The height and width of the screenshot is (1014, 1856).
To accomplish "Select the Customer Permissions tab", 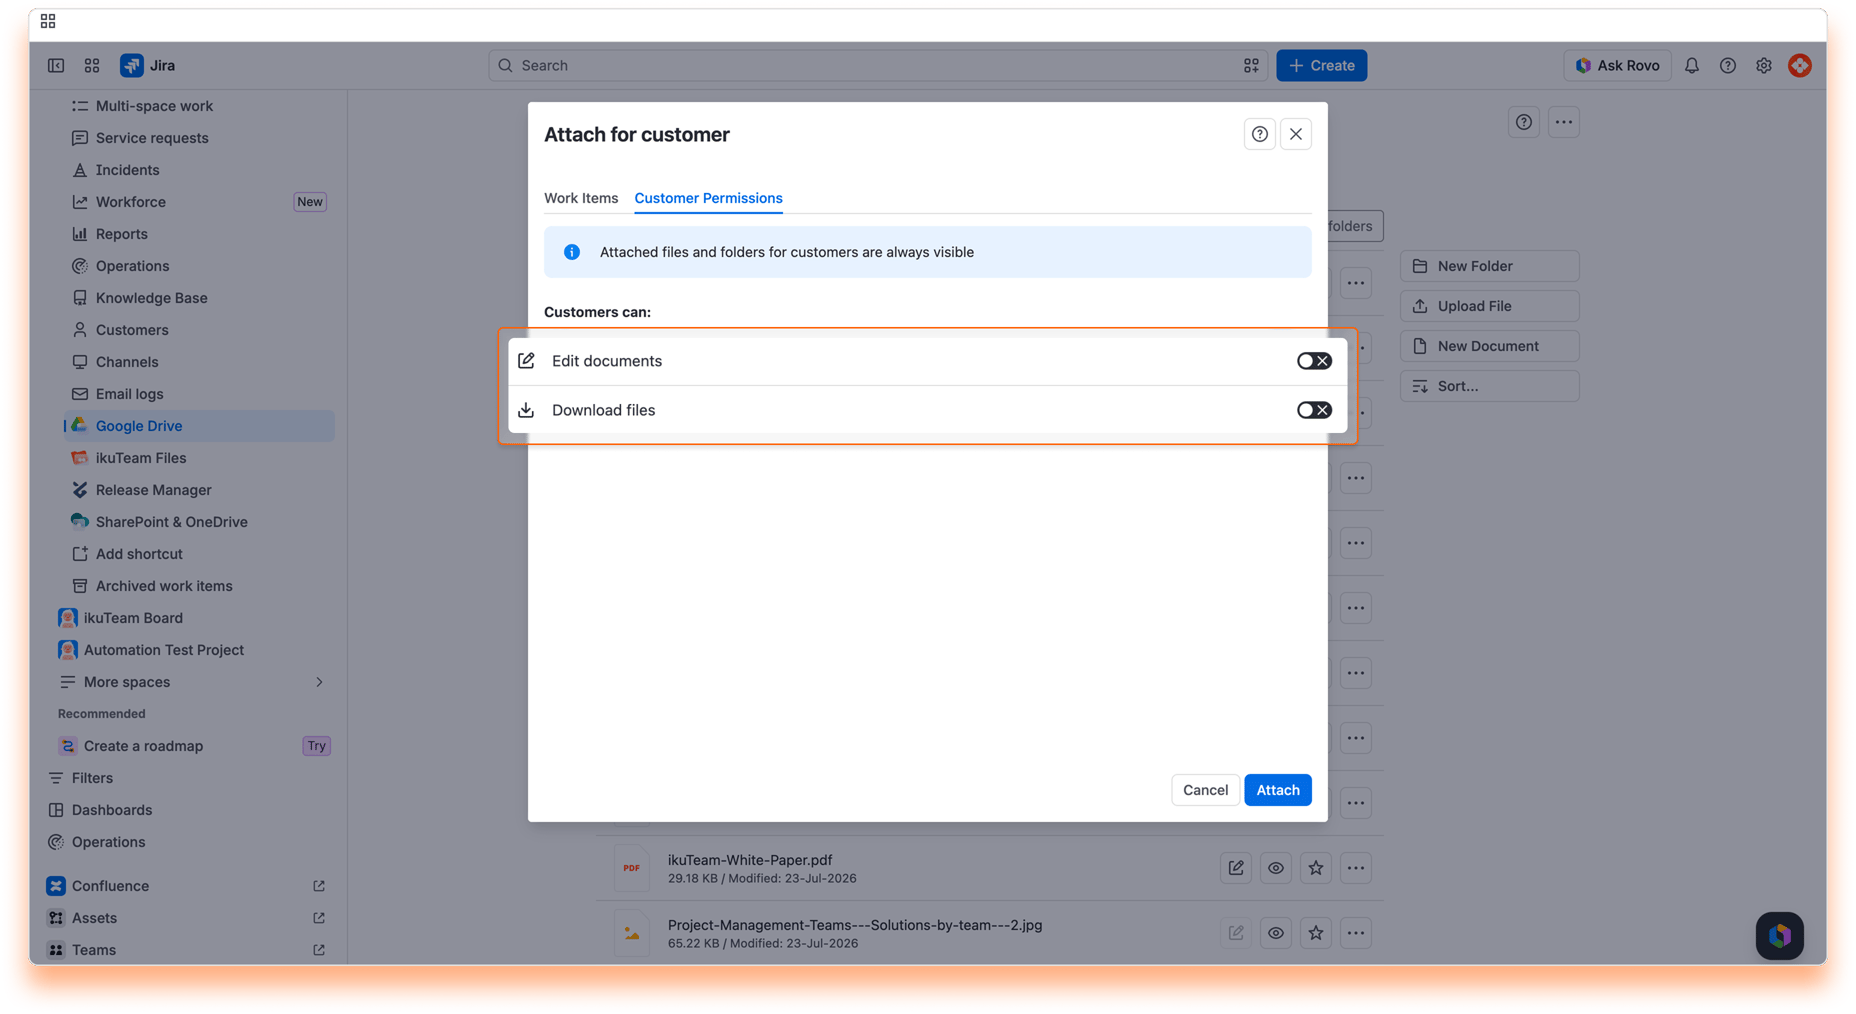I will click(708, 198).
